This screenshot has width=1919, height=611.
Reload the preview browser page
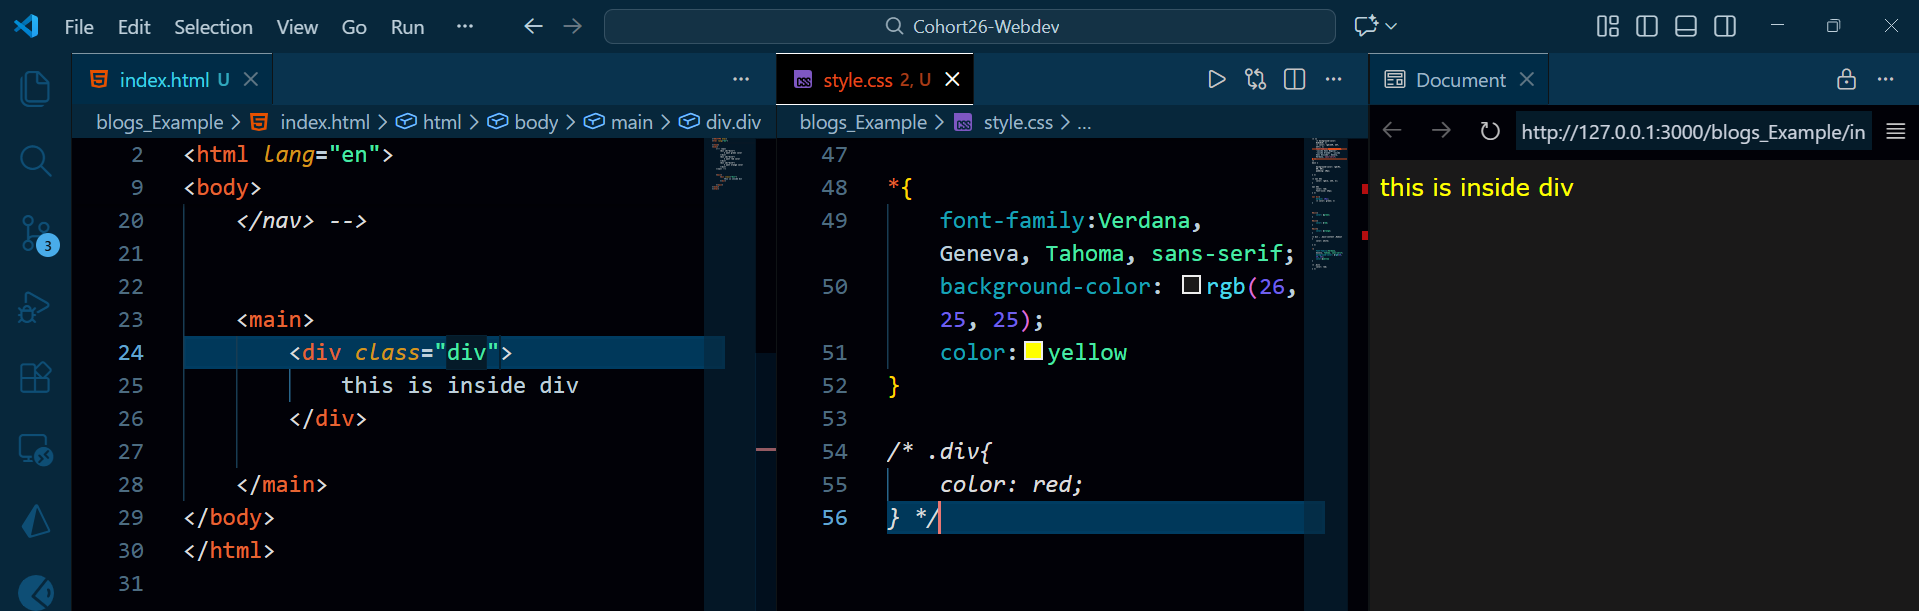1490,131
